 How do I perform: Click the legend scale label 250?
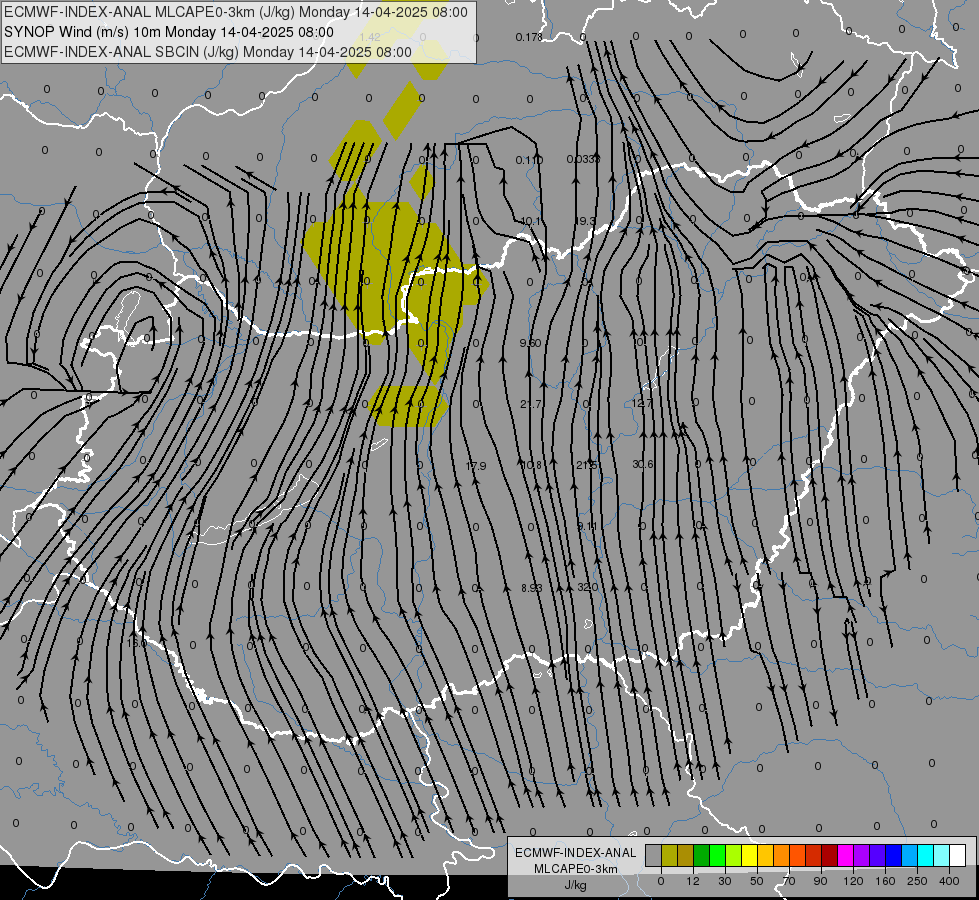click(917, 881)
